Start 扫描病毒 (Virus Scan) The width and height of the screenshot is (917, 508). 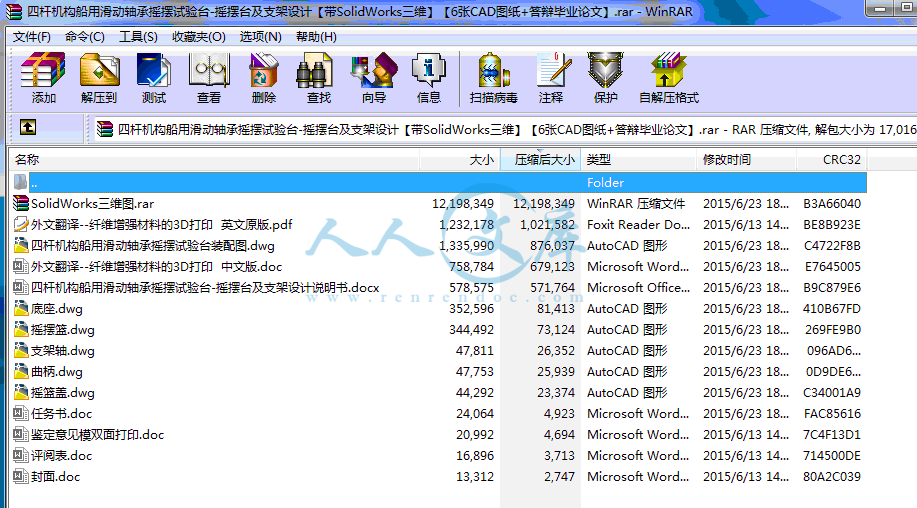tap(494, 70)
